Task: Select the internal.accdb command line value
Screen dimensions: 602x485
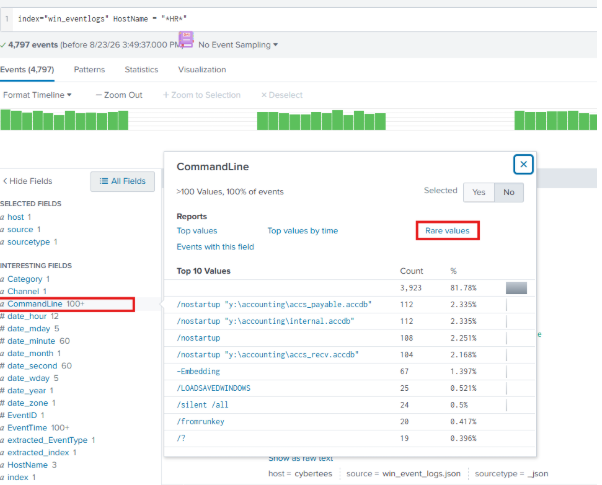Action: click(x=265, y=321)
